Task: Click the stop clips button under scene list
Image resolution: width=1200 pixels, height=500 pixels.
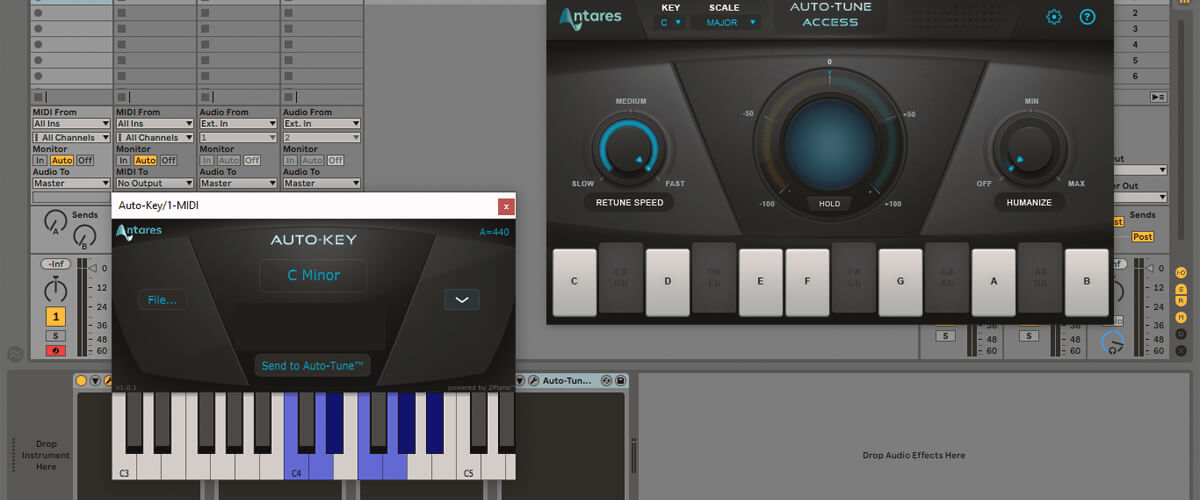Action: [1158, 96]
